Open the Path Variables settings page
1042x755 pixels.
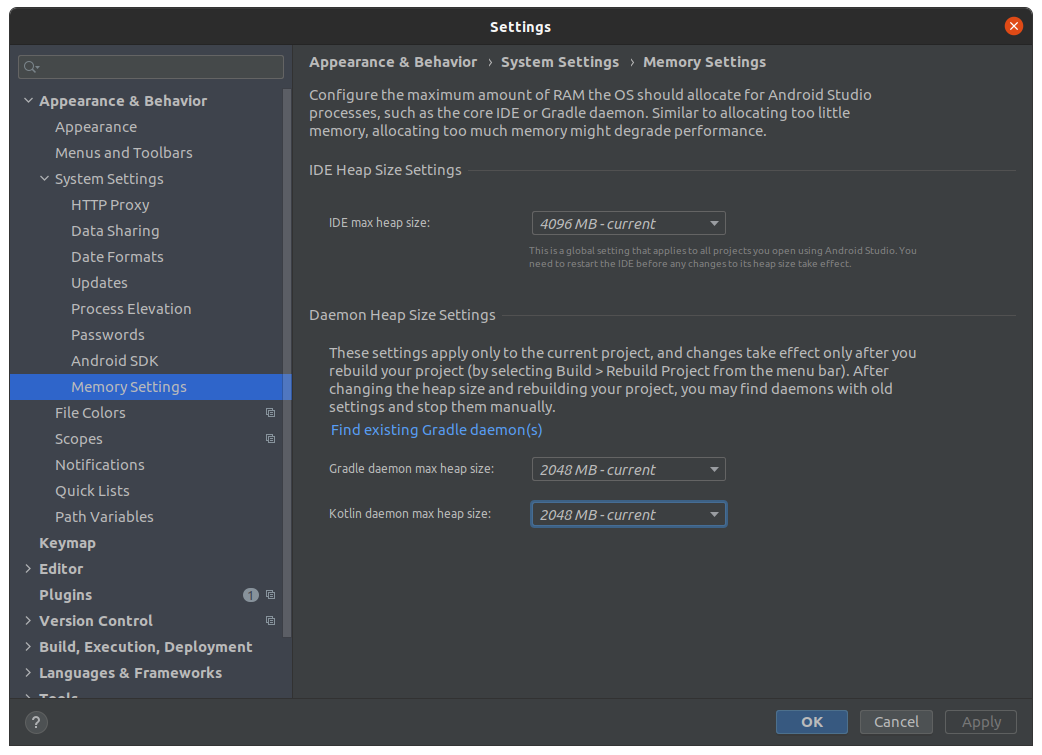point(104,516)
